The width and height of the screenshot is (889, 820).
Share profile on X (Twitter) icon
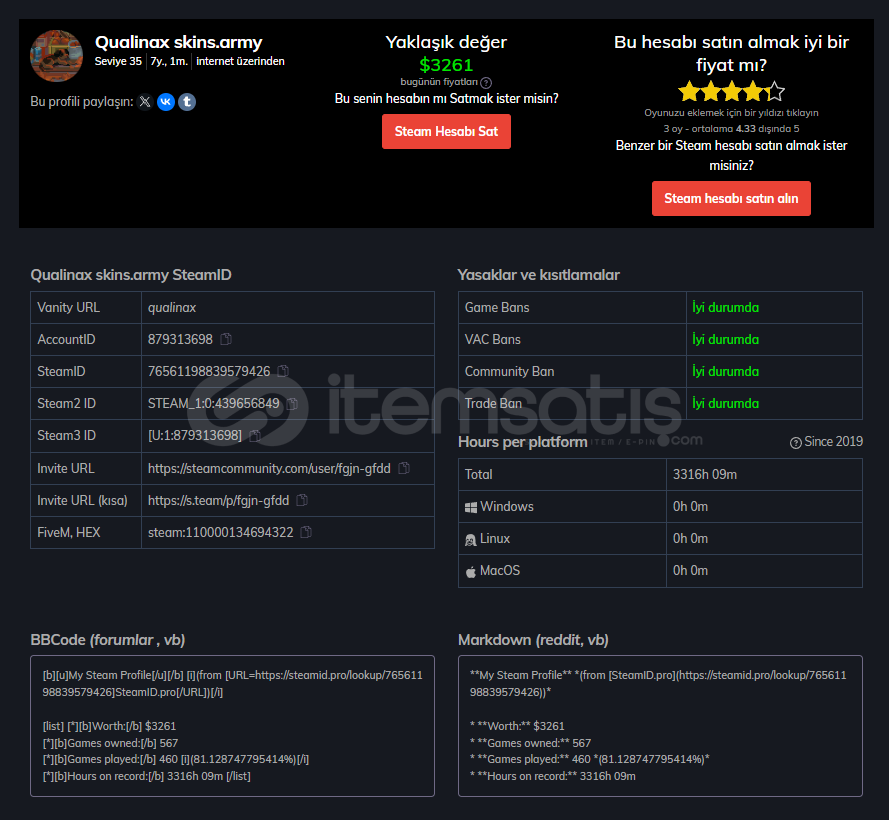click(145, 102)
